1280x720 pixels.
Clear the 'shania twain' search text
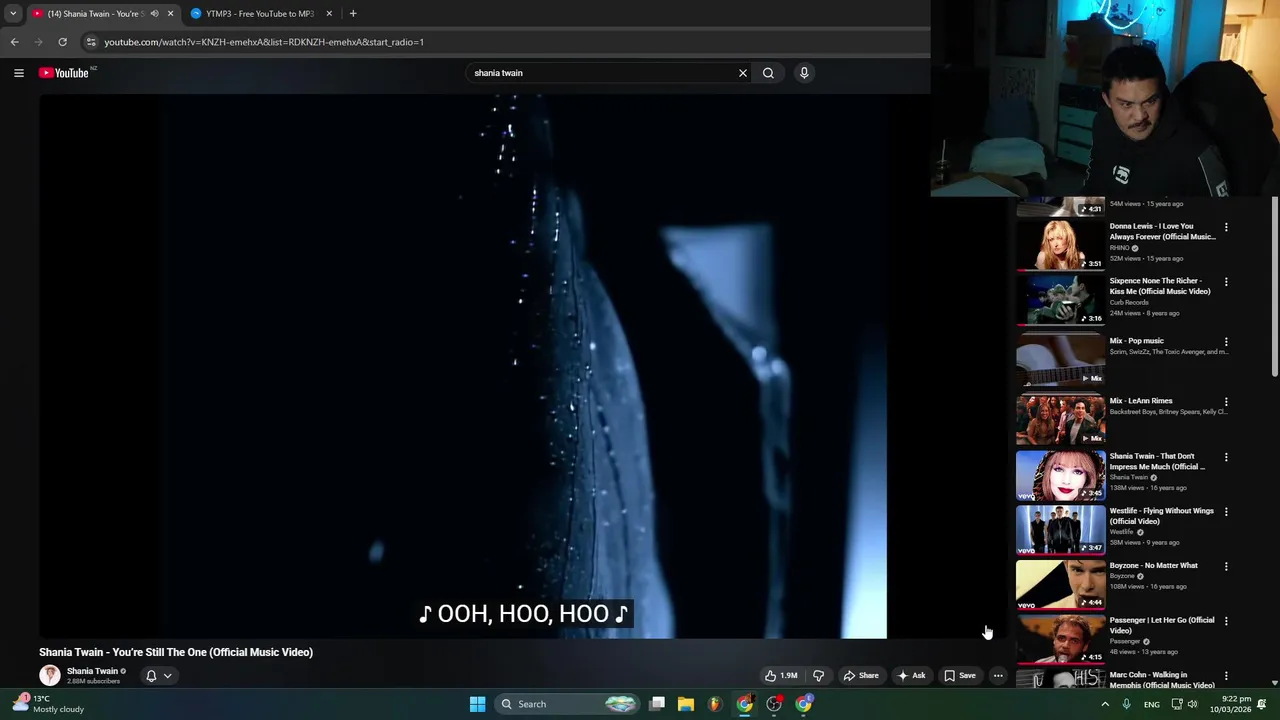coord(742,73)
